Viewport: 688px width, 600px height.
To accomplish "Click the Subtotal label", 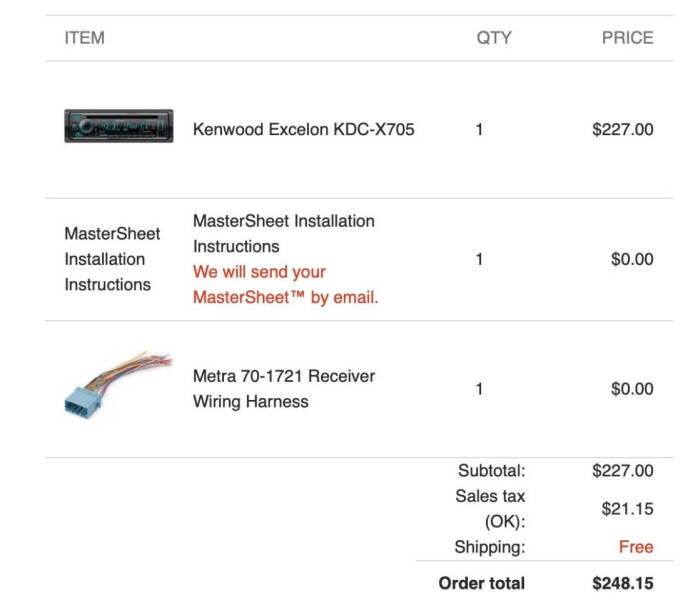I will click(491, 471).
